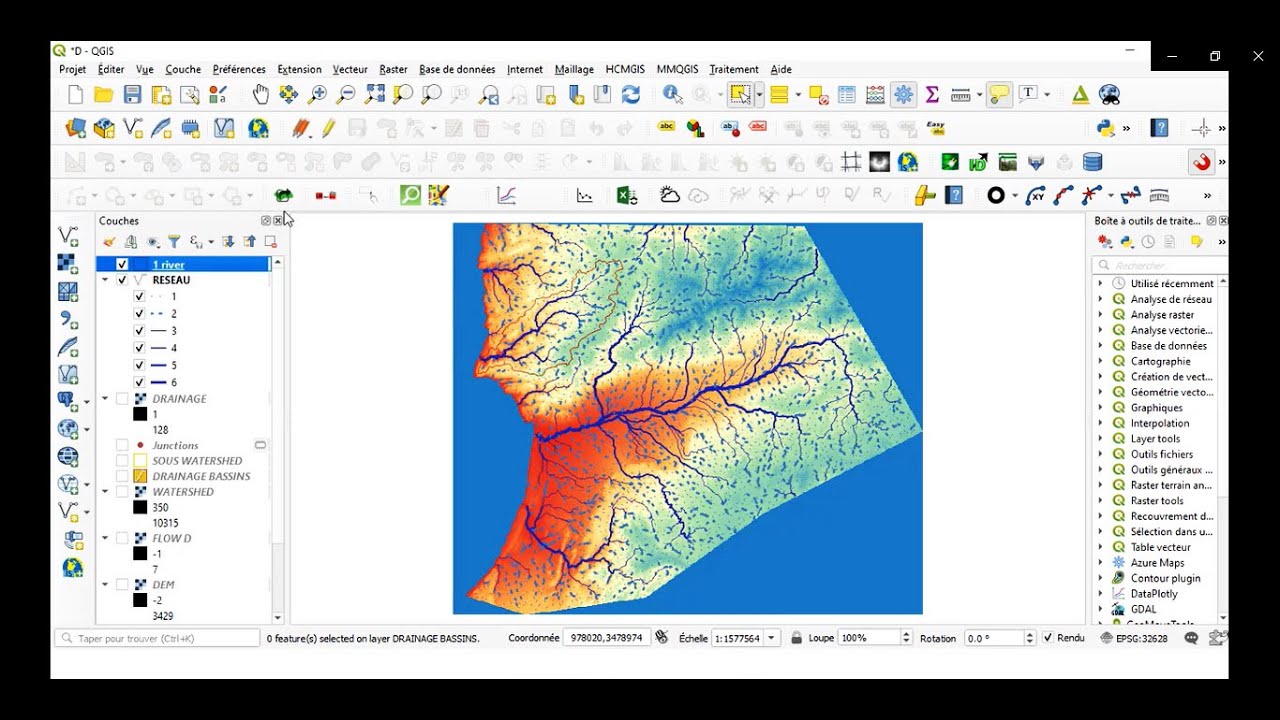Toggle snapping with the red magnet icon
The height and width of the screenshot is (720, 1280).
[x=1201, y=162]
